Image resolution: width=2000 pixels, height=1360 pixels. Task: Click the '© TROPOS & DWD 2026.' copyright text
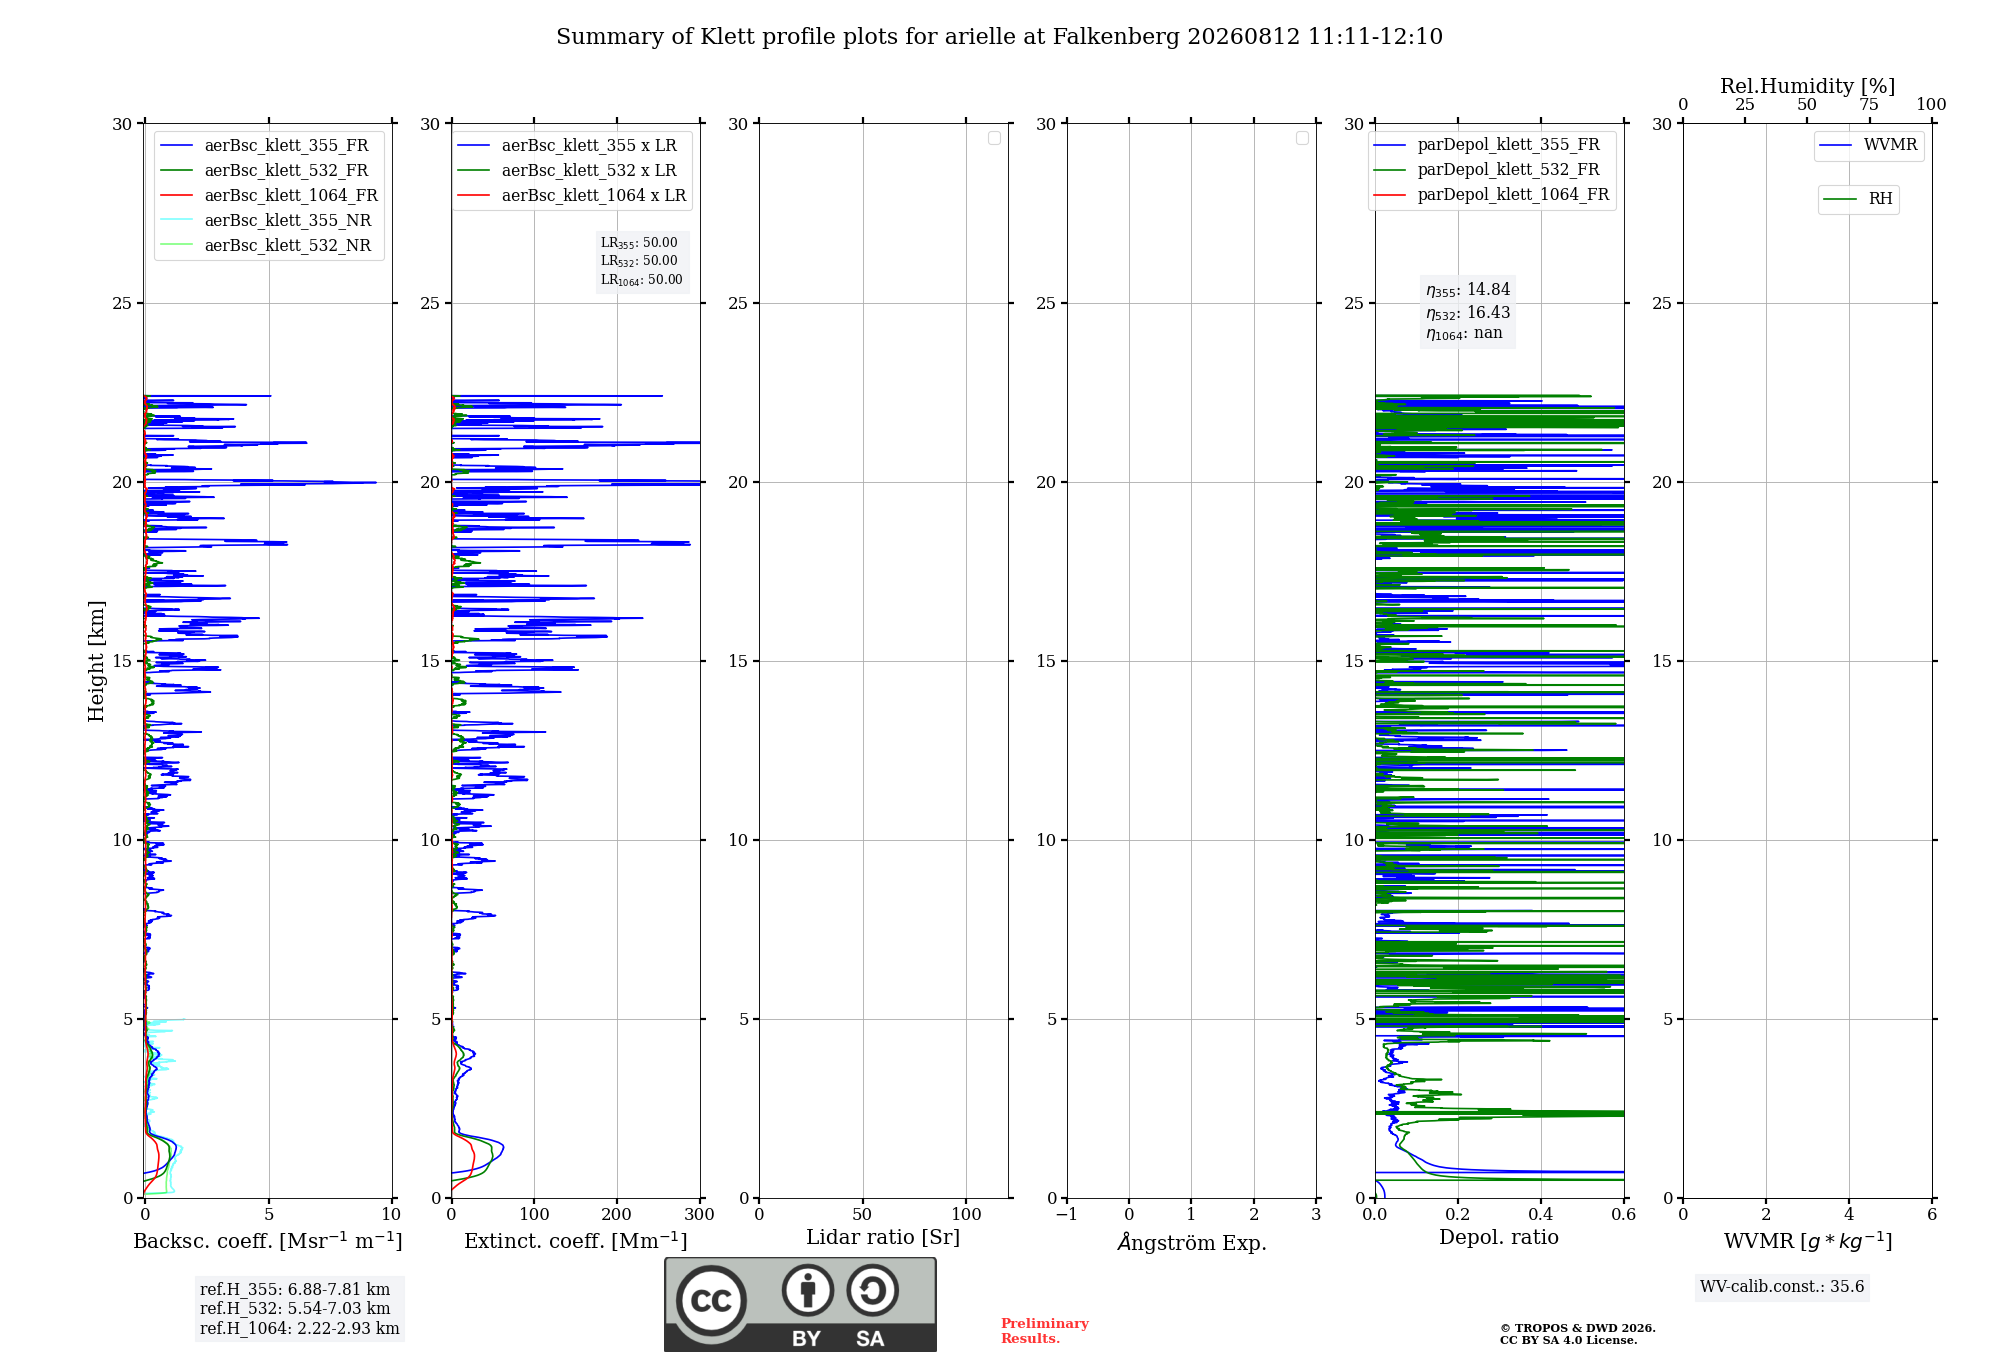click(1577, 1328)
